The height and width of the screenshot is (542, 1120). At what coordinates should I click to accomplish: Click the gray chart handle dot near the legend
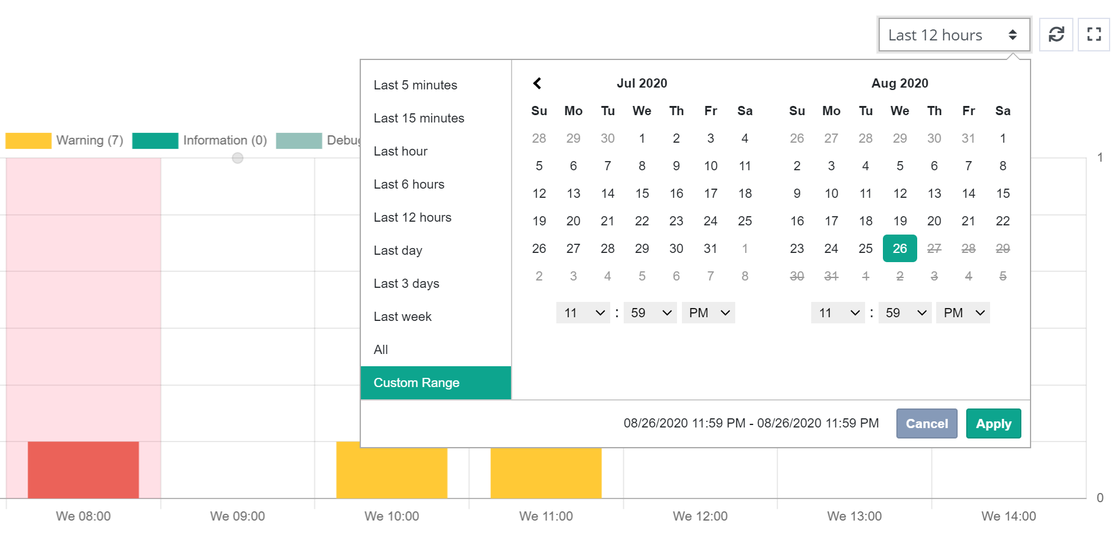238,158
